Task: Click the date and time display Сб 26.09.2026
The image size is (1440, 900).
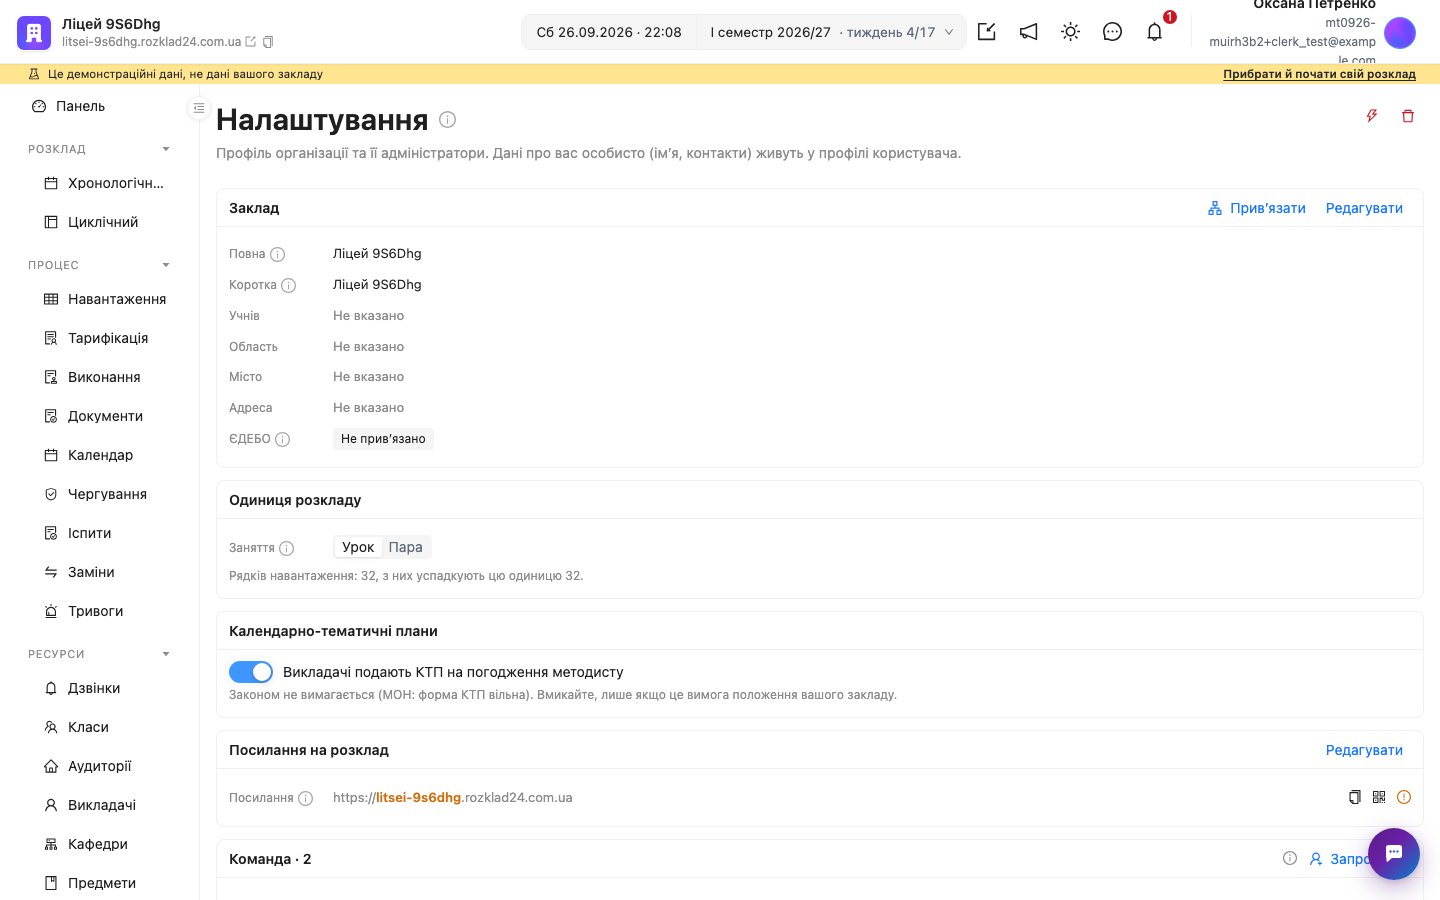Action: point(609,32)
